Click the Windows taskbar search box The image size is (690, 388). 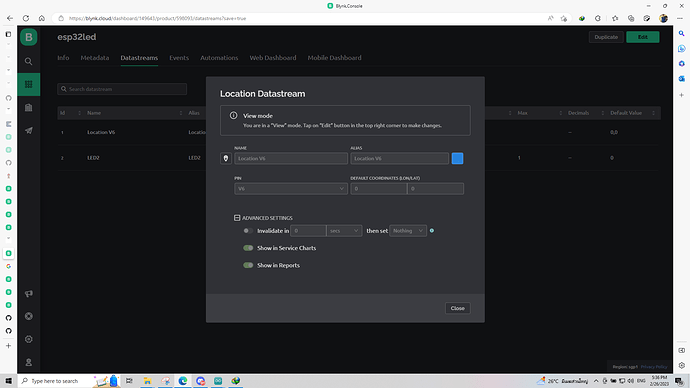point(55,381)
